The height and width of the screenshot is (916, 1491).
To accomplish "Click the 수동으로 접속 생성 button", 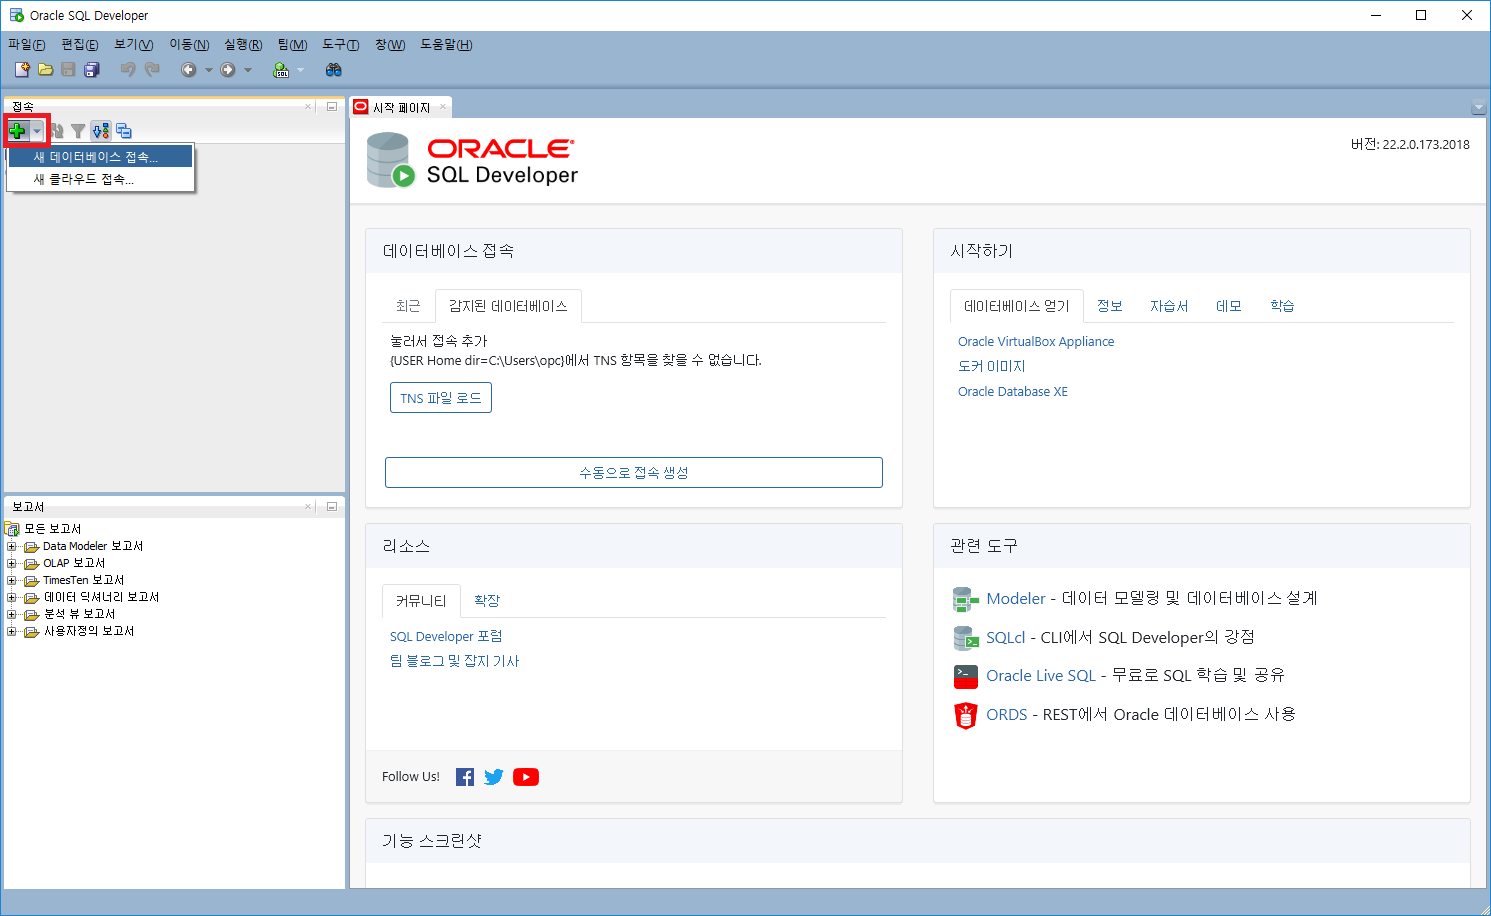I will coord(634,473).
